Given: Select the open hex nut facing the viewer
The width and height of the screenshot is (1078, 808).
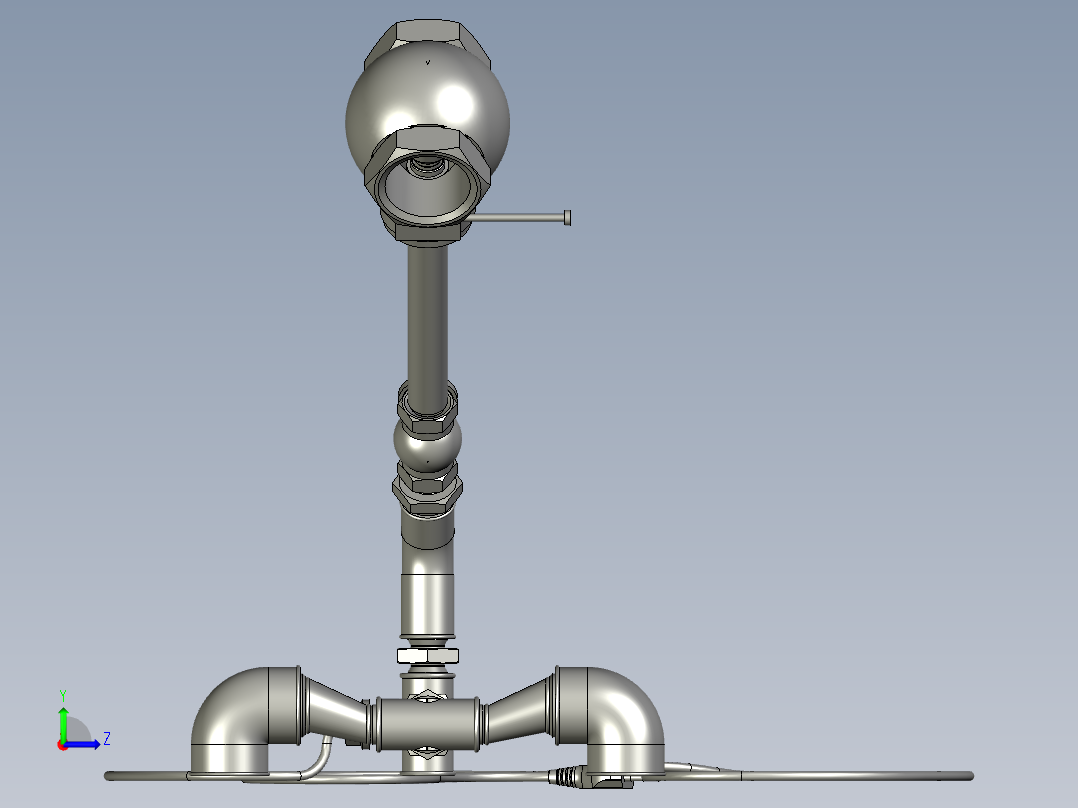Looking at the screenshot, I should coord(428,179).
